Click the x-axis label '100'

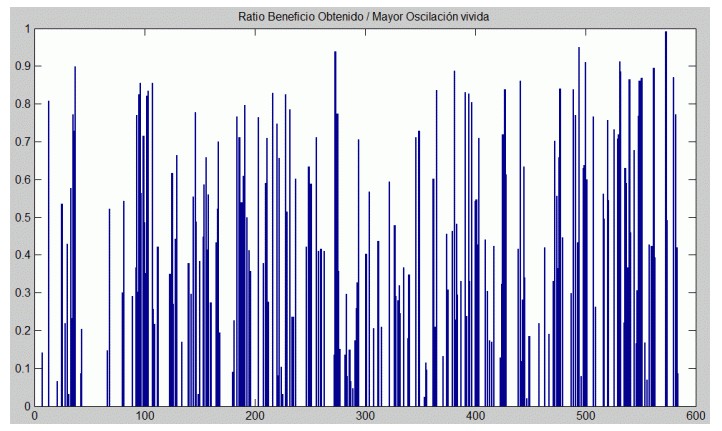(x=145, y=416)
